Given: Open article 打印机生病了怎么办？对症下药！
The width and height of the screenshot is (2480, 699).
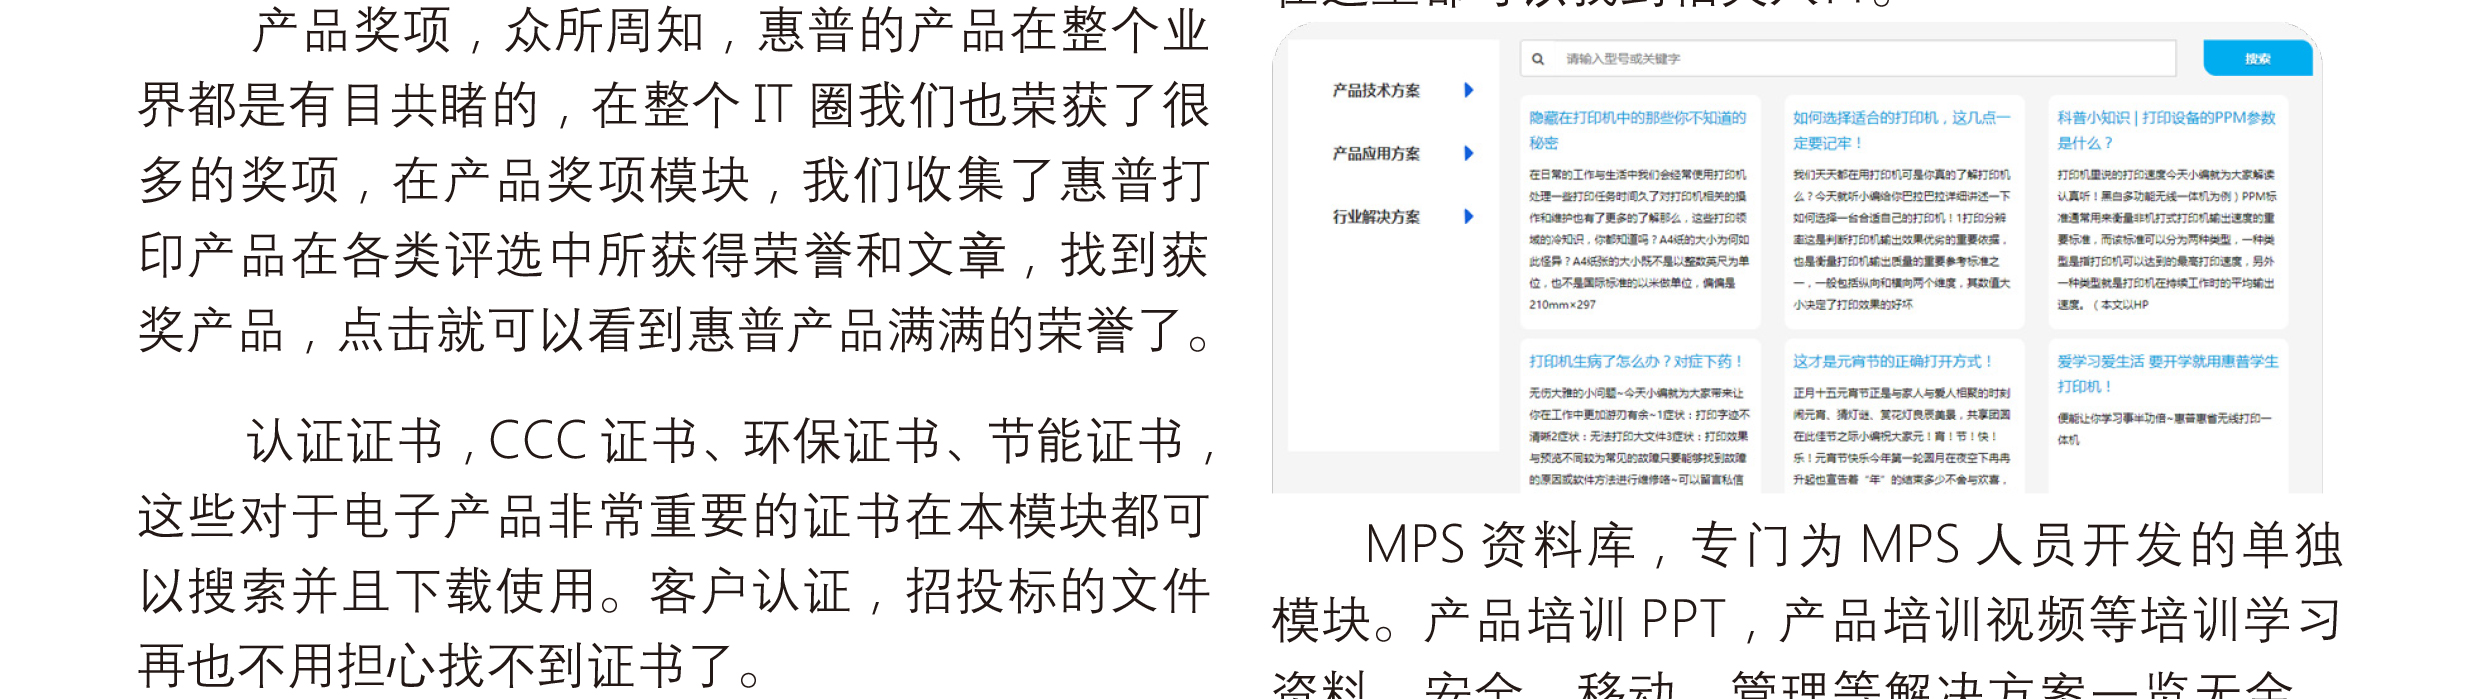Looking at the screenshot, I should [1636, 361].
